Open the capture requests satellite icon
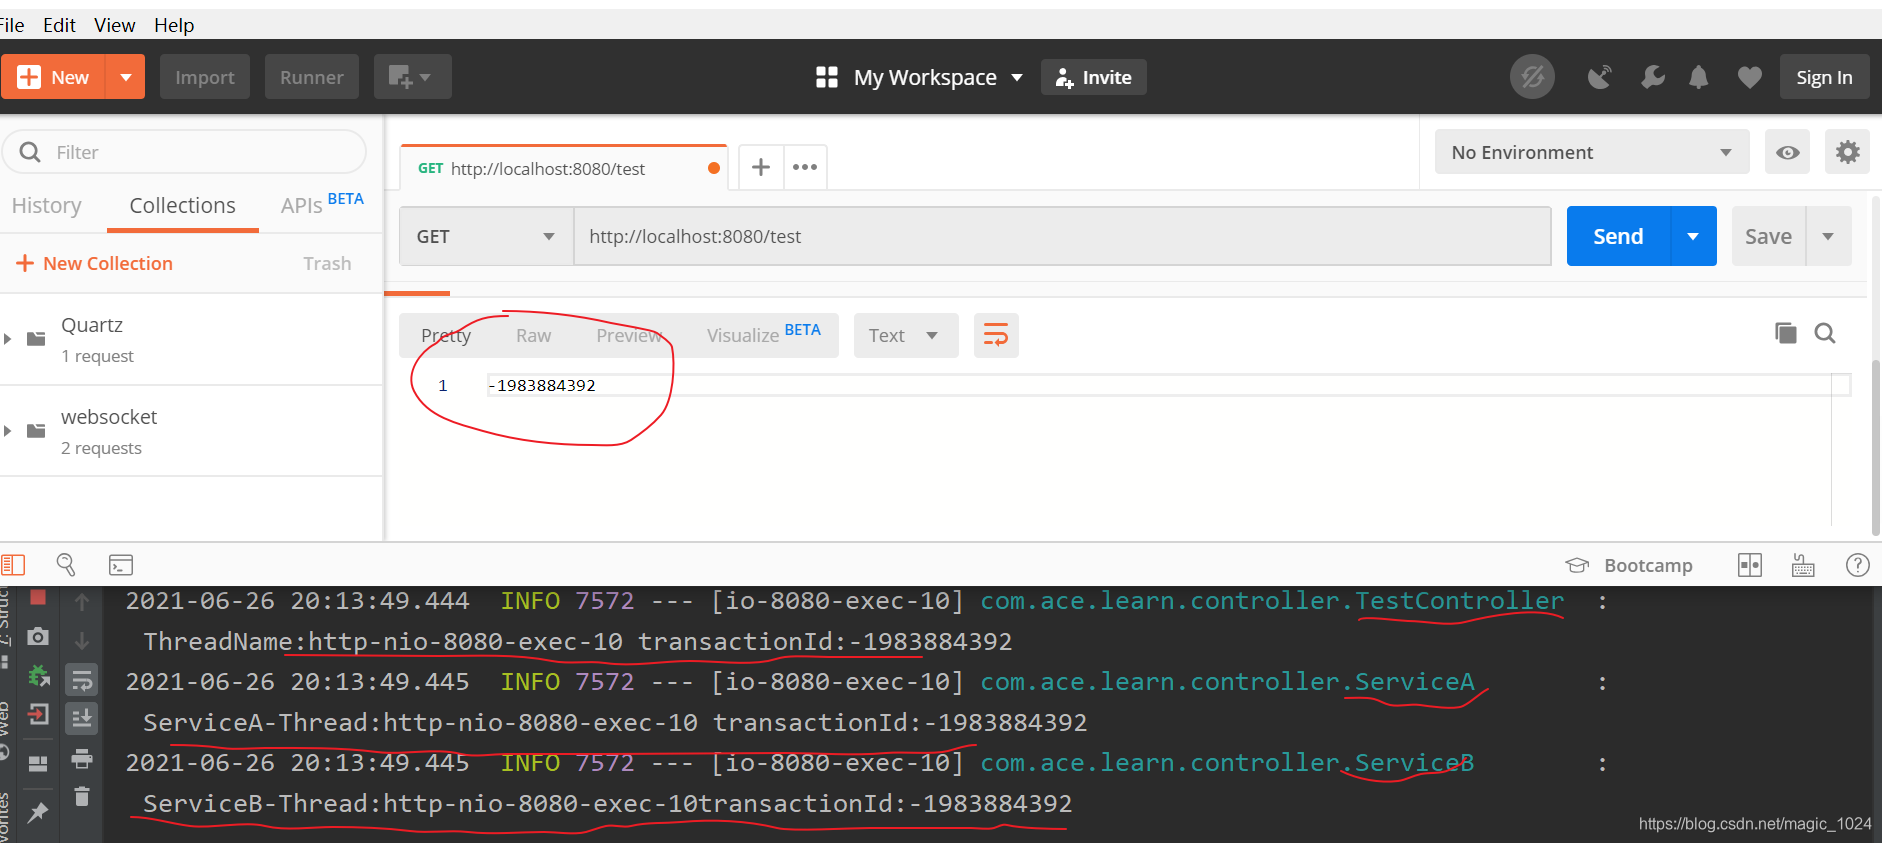The width and height of the screenshot is (1882, 843). tap(1600, 77)
